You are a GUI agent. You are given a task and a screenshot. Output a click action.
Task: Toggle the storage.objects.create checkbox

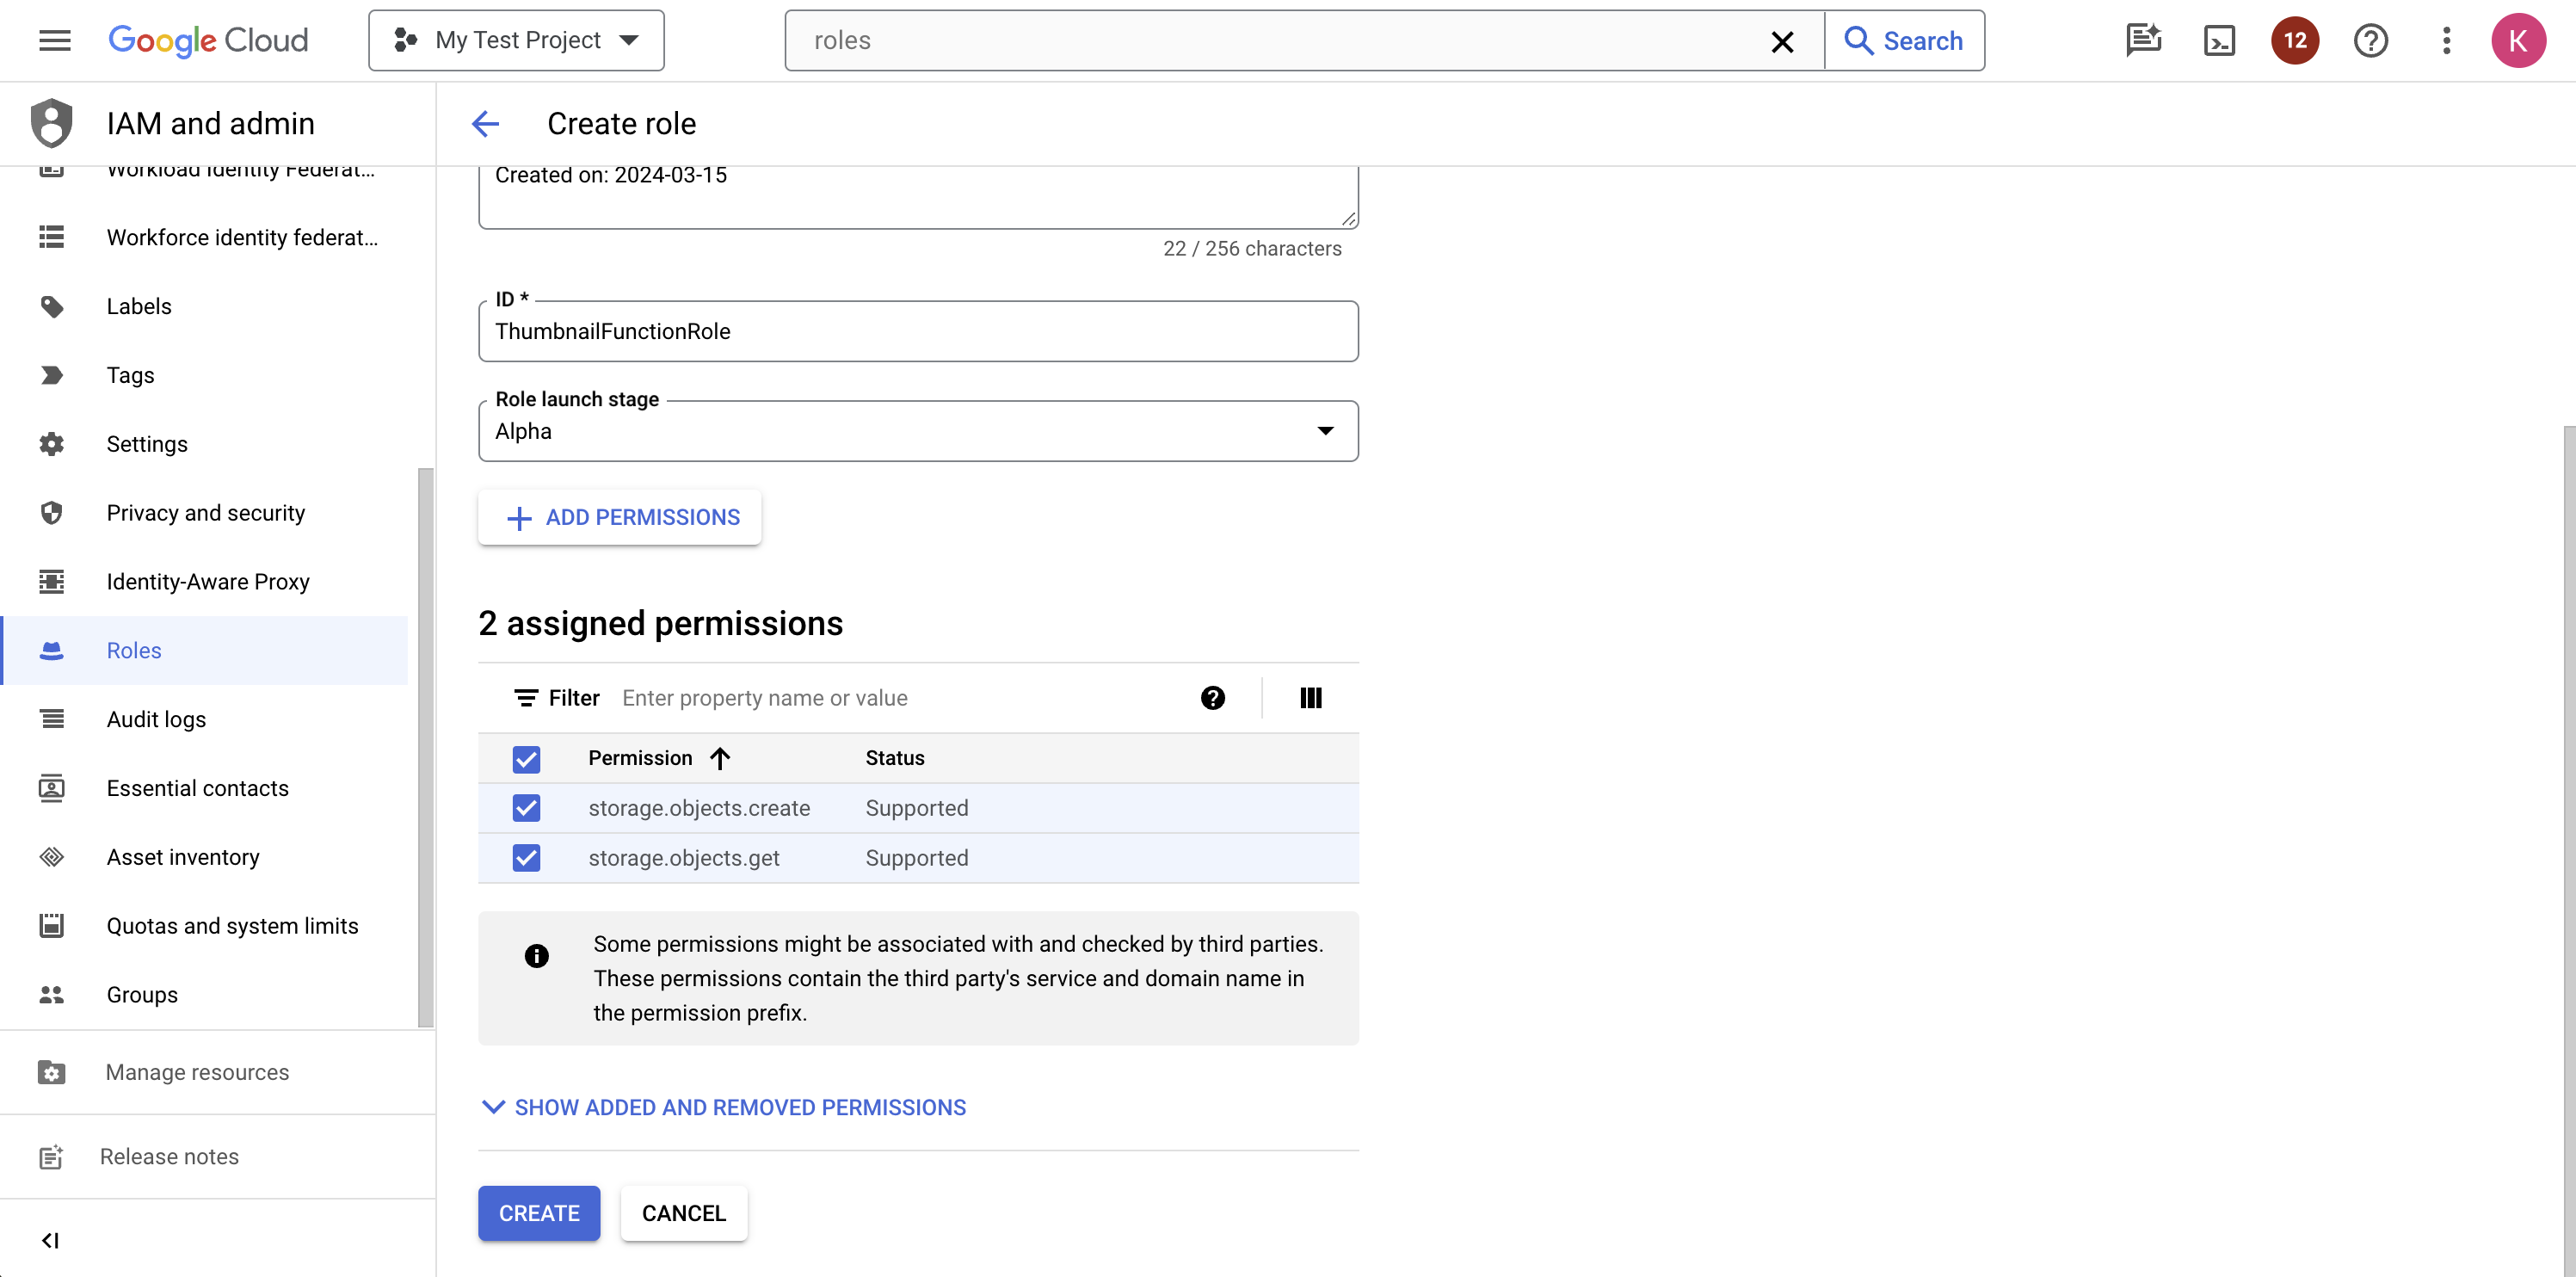526,809
